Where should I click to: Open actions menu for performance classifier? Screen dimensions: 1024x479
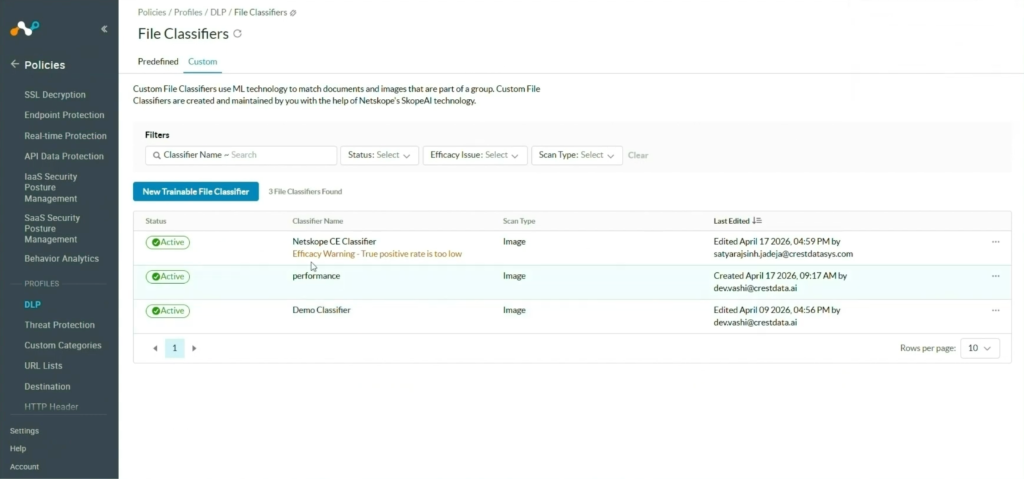pos(995,276)
